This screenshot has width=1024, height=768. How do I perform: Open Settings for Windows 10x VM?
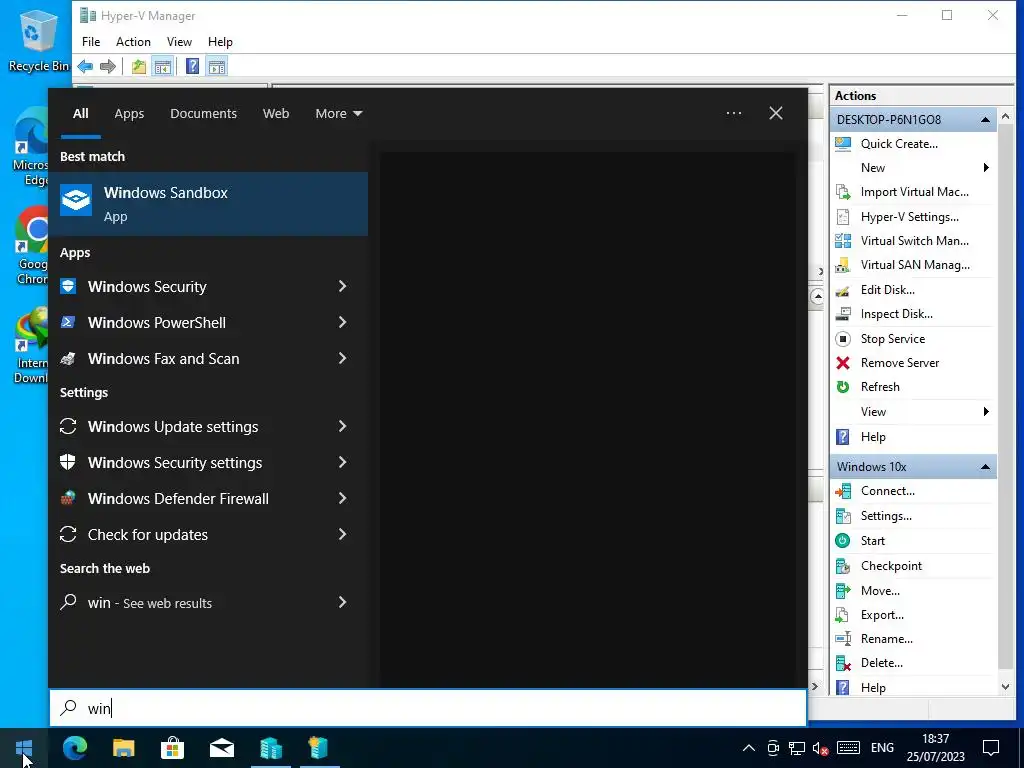pos(886,516)
